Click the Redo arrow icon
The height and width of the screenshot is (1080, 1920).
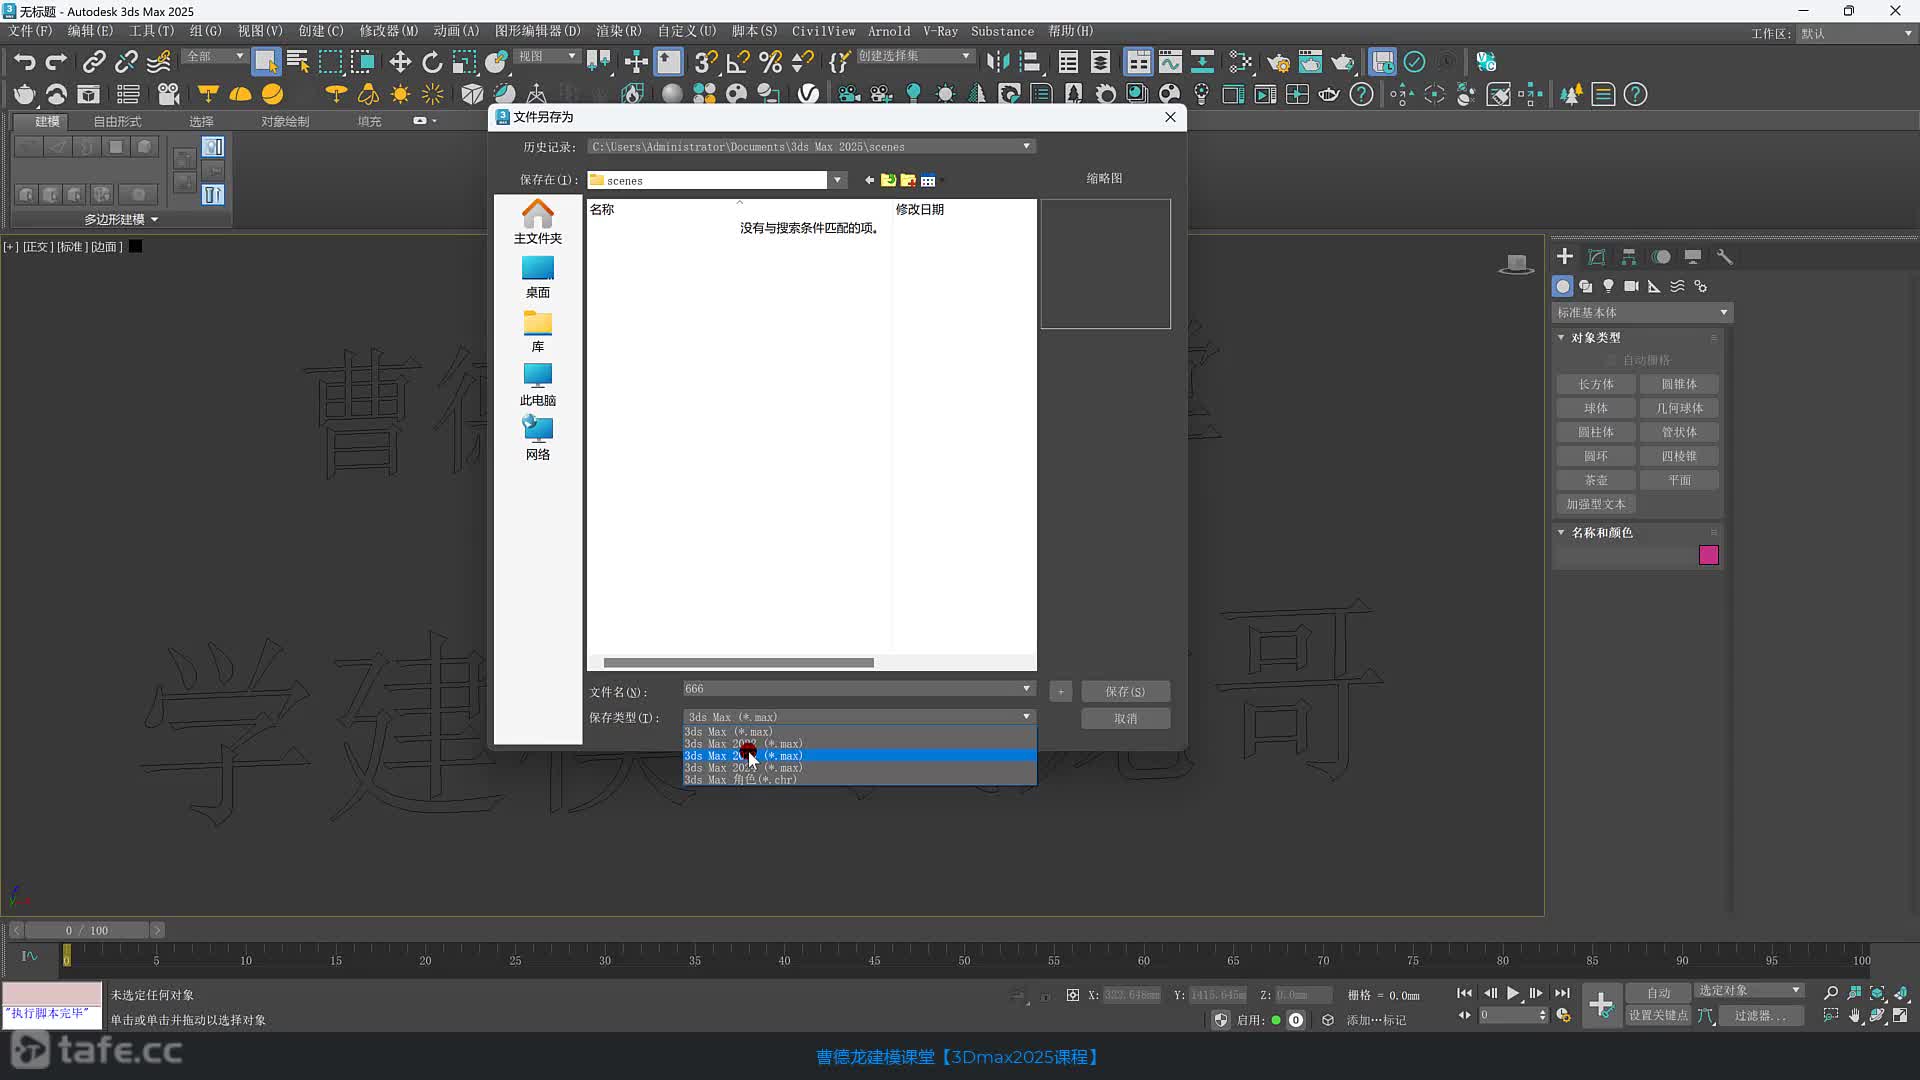tap(57, 62)
